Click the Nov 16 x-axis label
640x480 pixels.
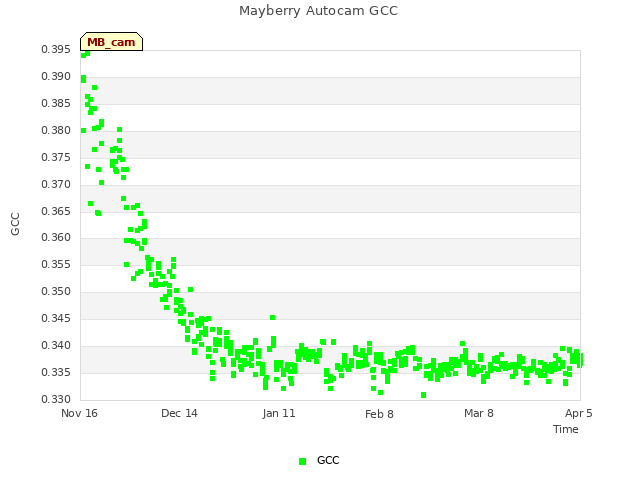pyautogui.click(x=80, y=413)
